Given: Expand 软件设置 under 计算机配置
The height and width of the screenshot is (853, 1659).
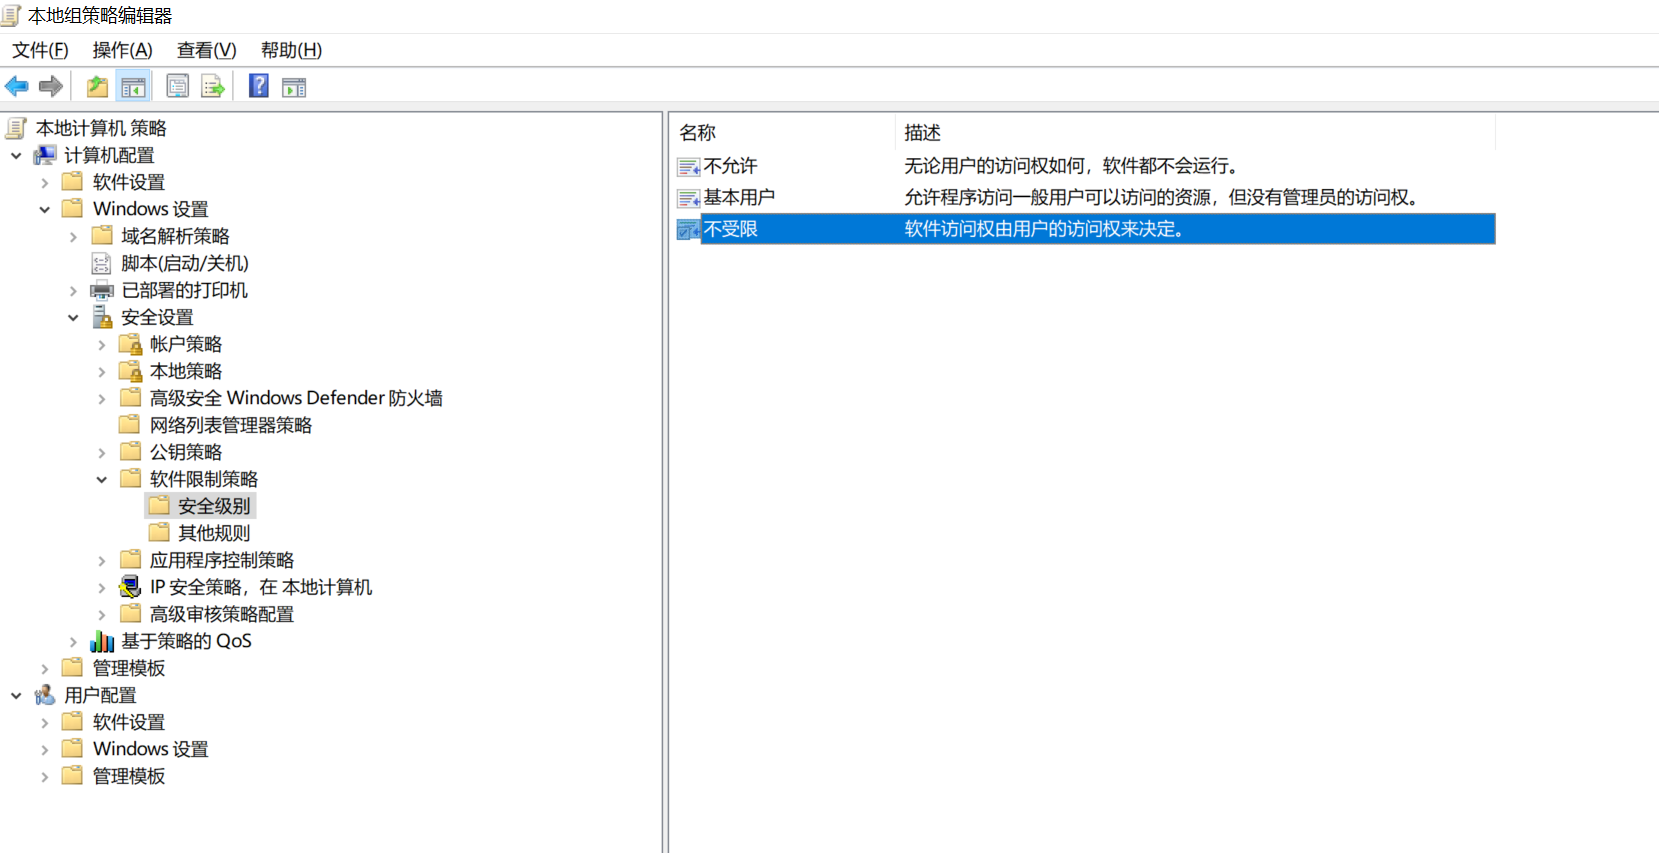Looking at the screenshot, I should [x=44, y=182].
